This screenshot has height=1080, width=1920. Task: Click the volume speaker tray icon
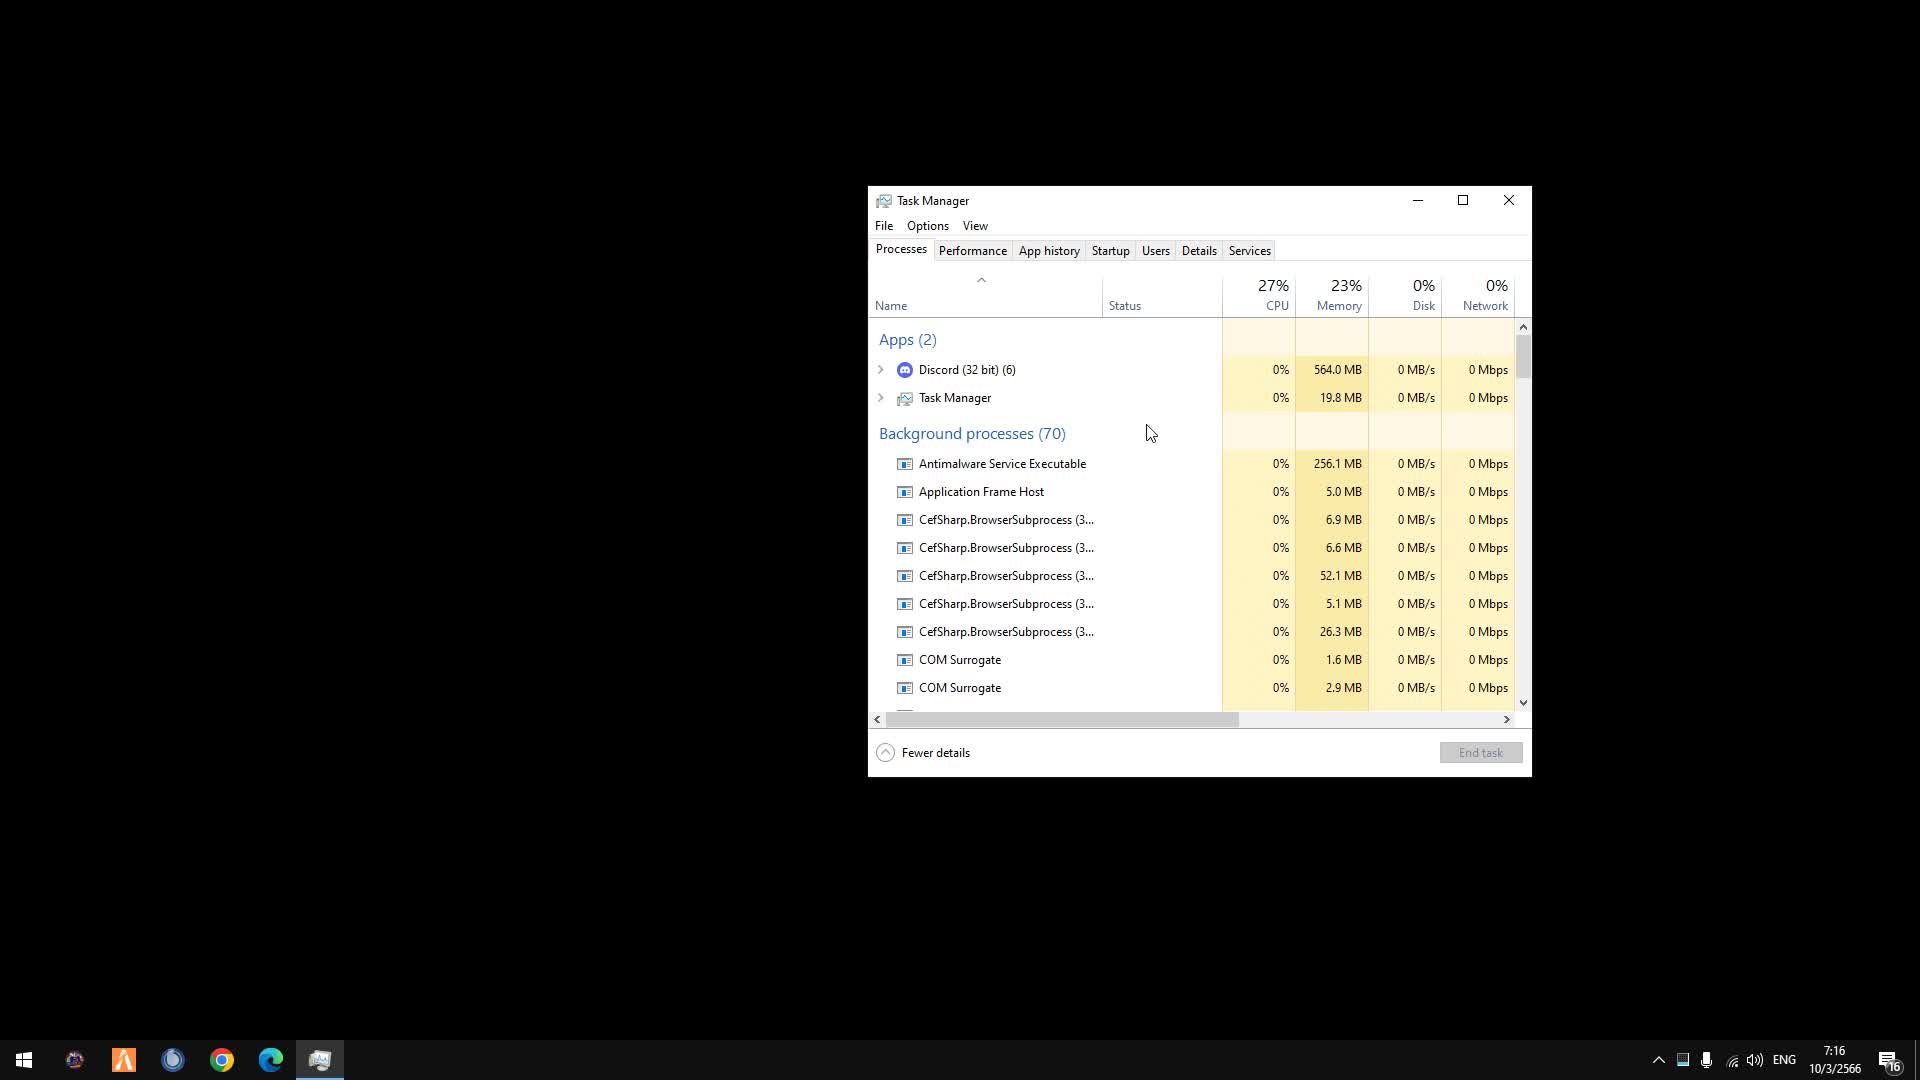point(1755,1060)
